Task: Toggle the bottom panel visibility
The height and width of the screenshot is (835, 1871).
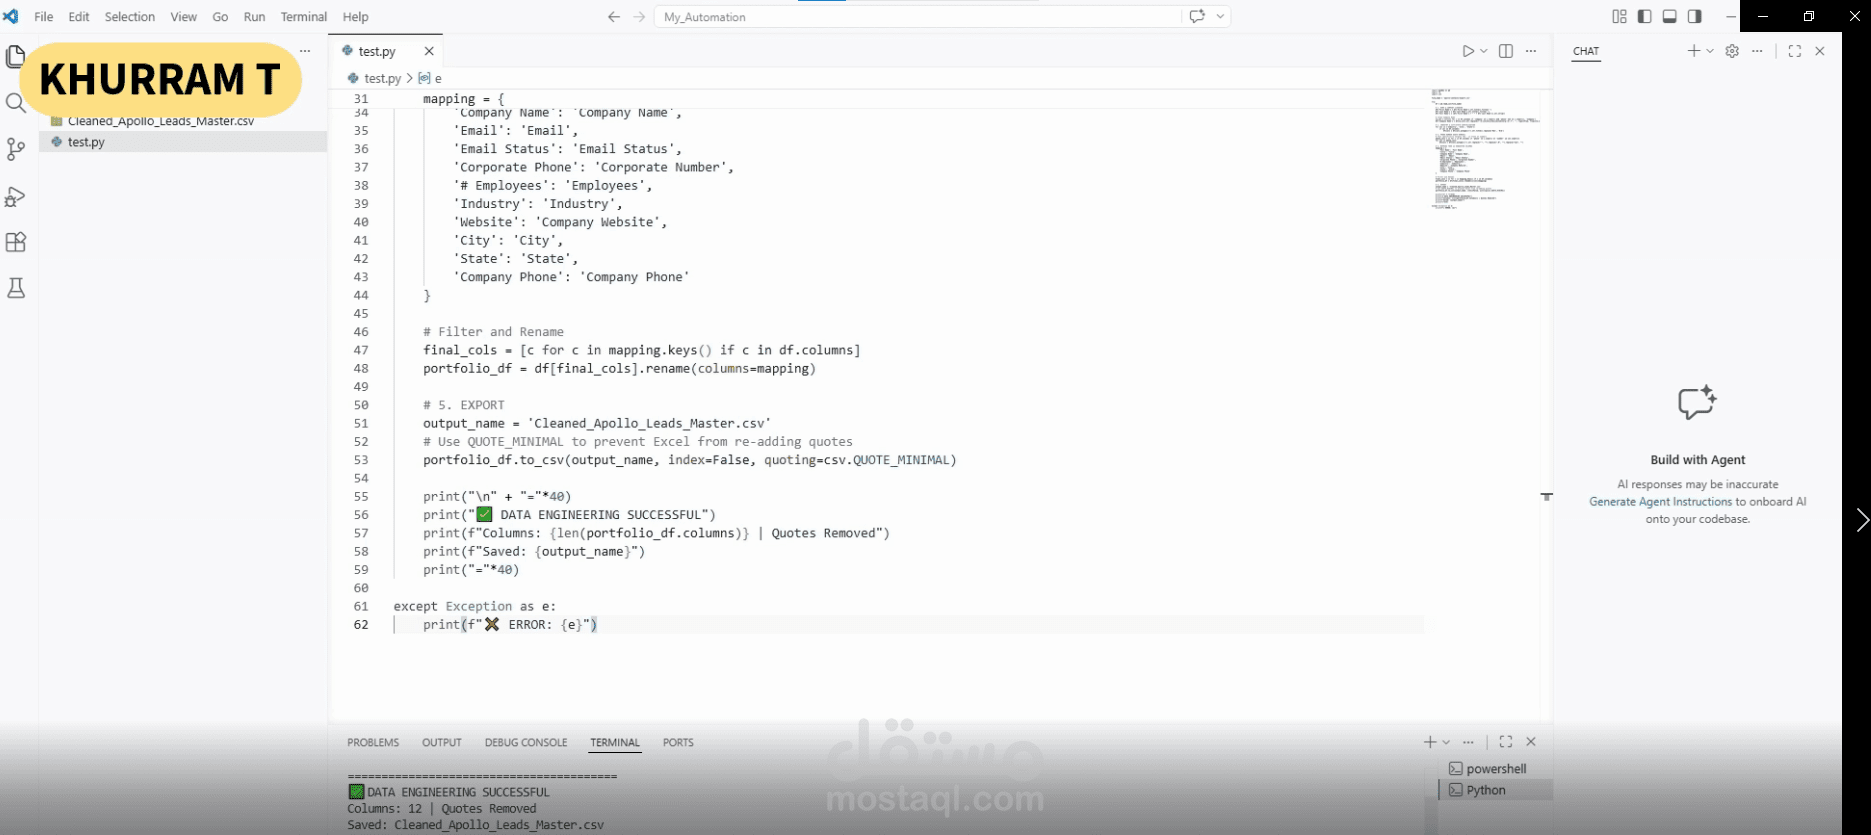Action: tap(1669, 16)
